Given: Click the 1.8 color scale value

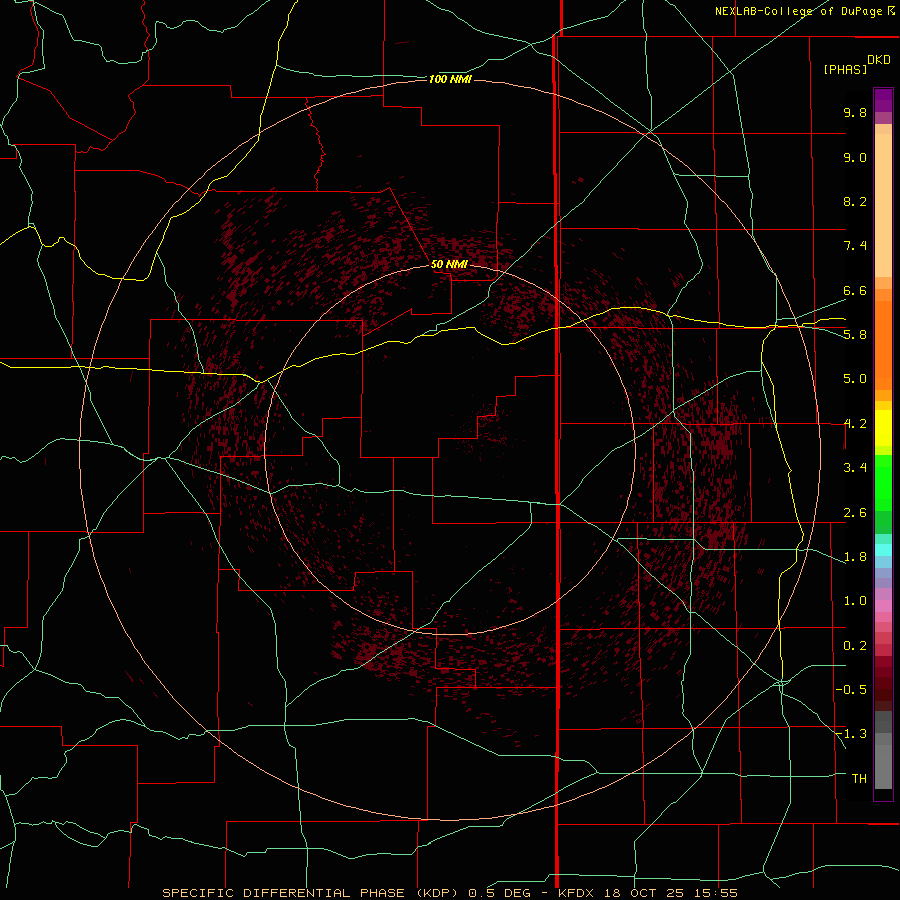Looking at the screenshot, I should tap(855, 557).
